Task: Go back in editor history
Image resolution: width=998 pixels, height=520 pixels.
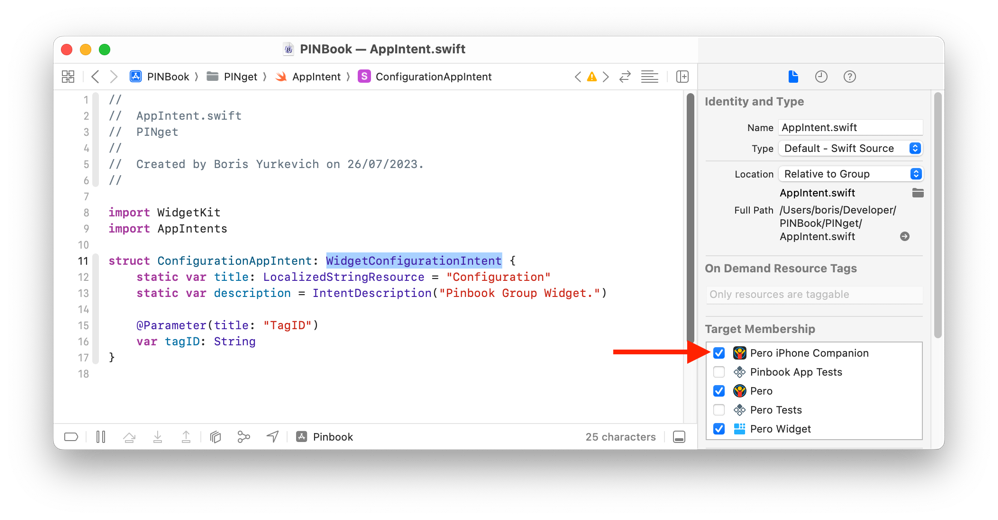Action: point(95,76)
